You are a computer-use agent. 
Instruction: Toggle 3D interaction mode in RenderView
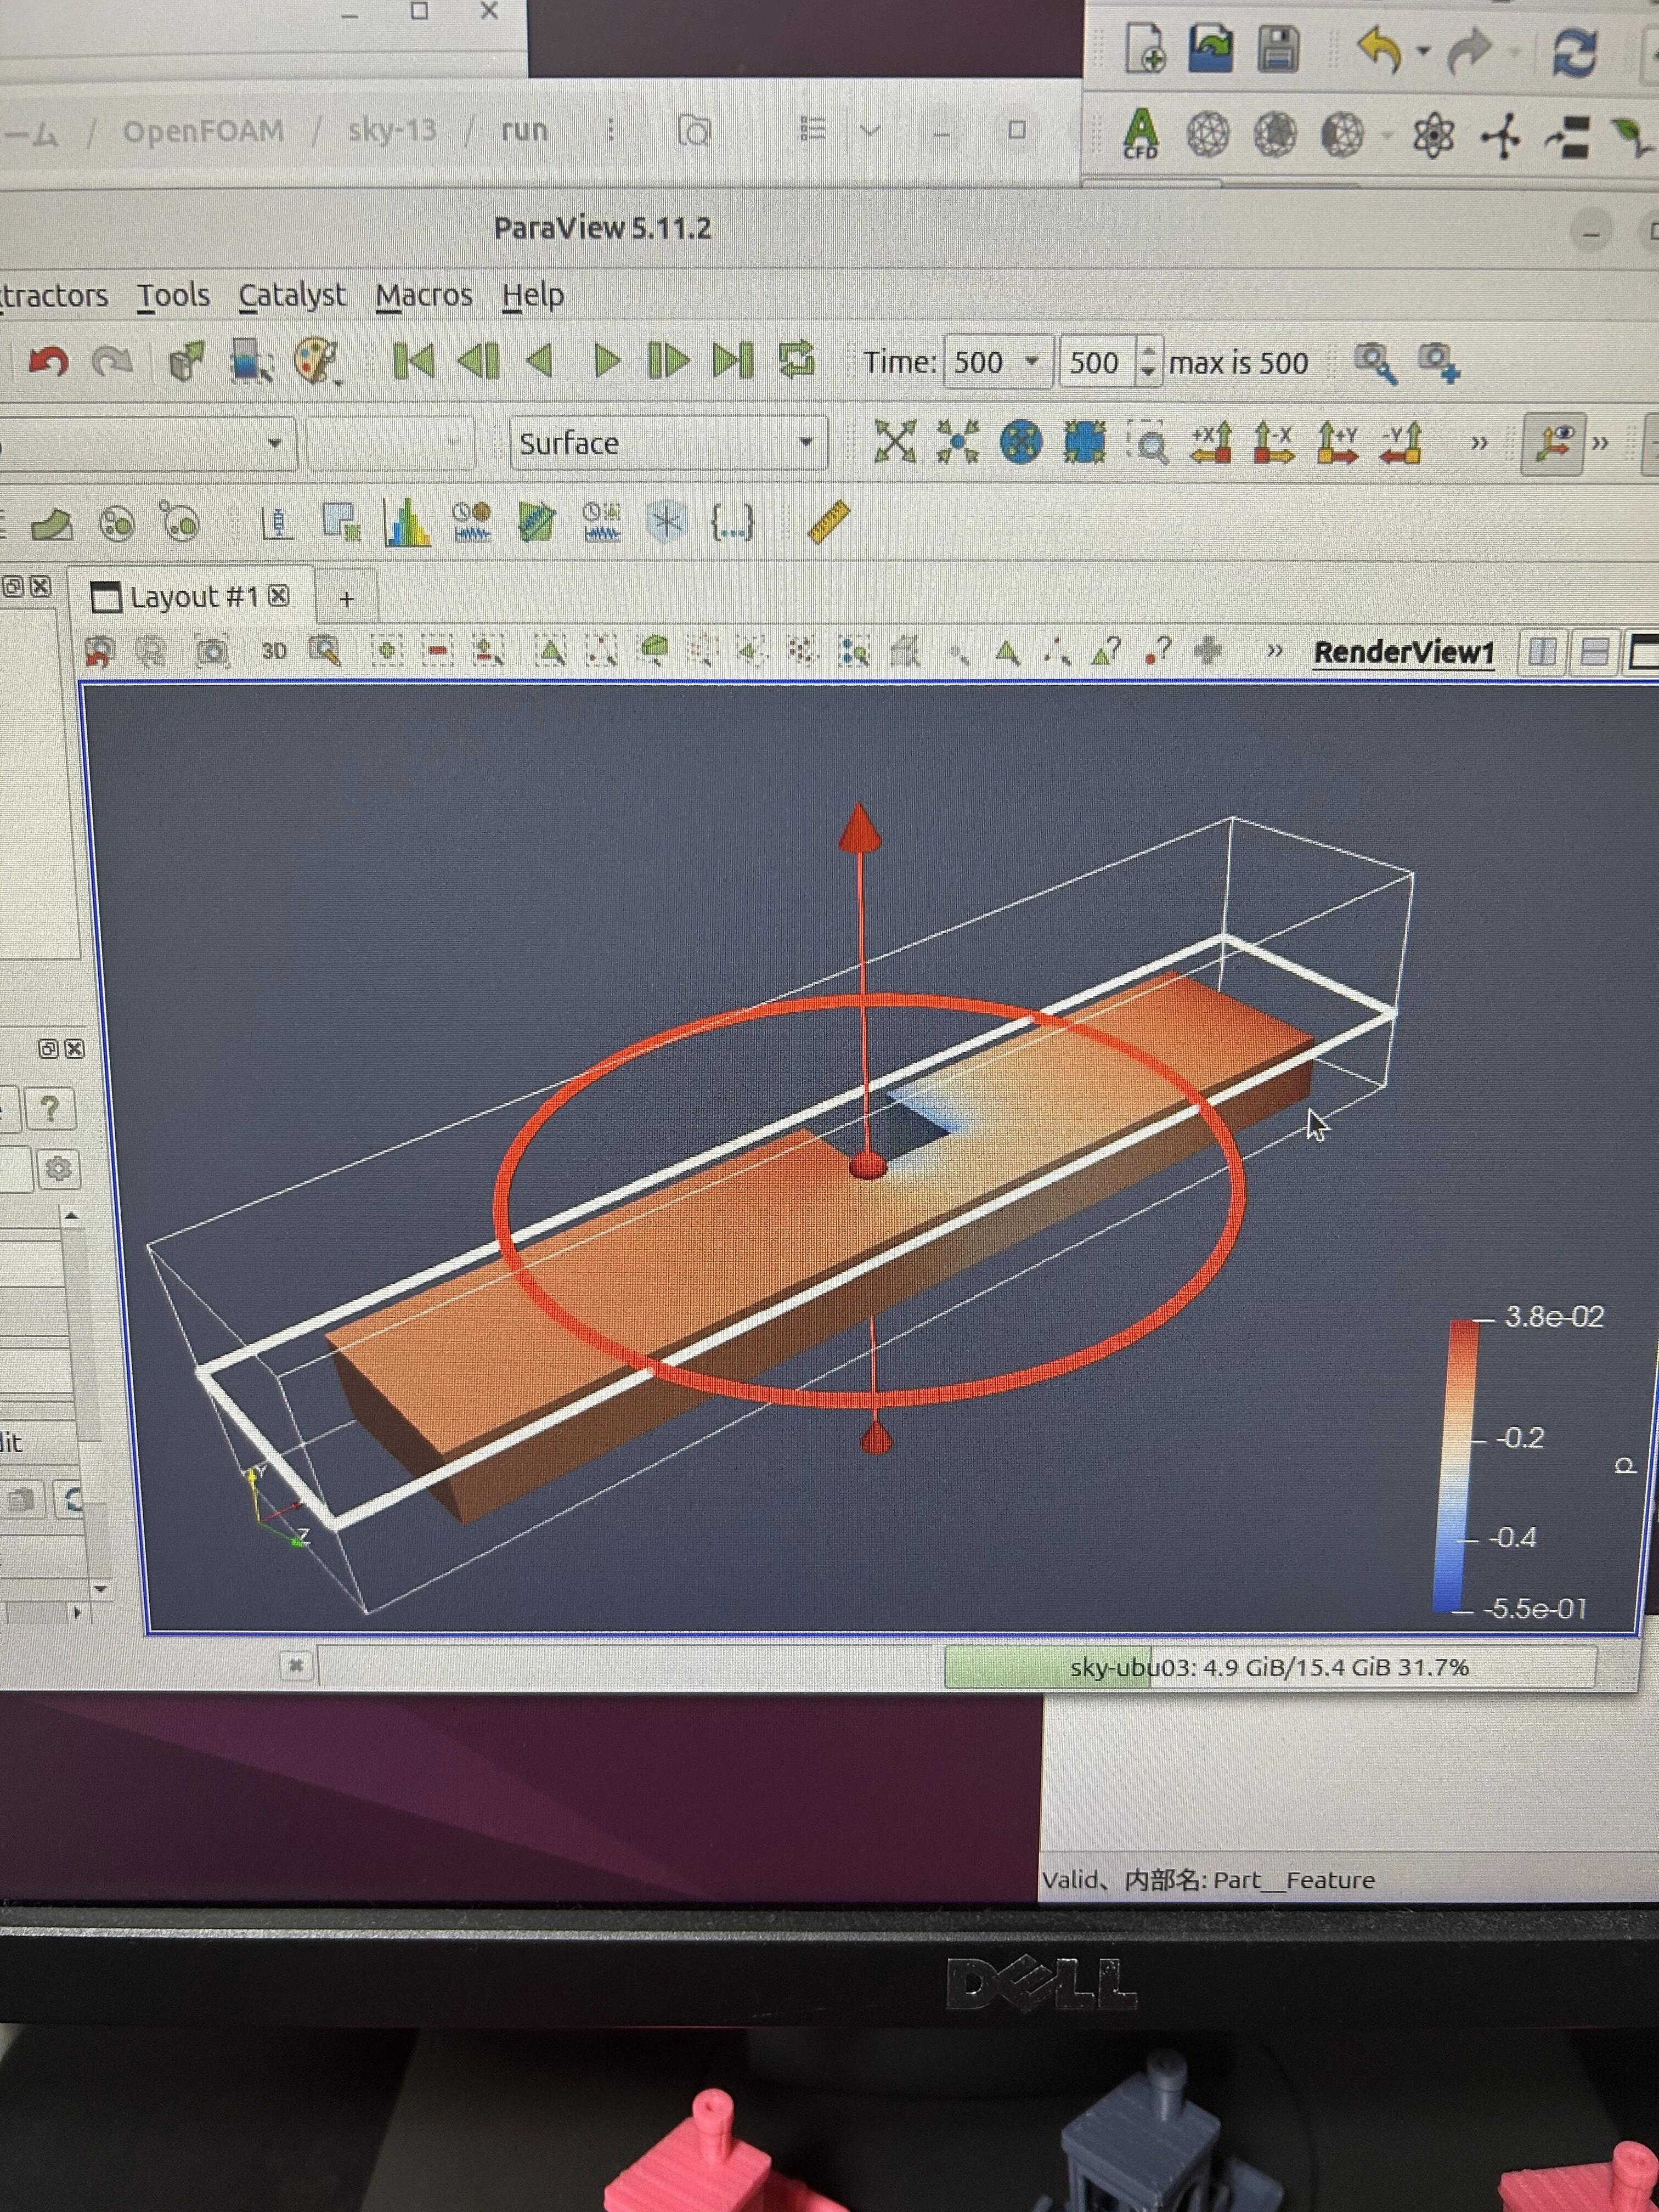click(274, 651)
